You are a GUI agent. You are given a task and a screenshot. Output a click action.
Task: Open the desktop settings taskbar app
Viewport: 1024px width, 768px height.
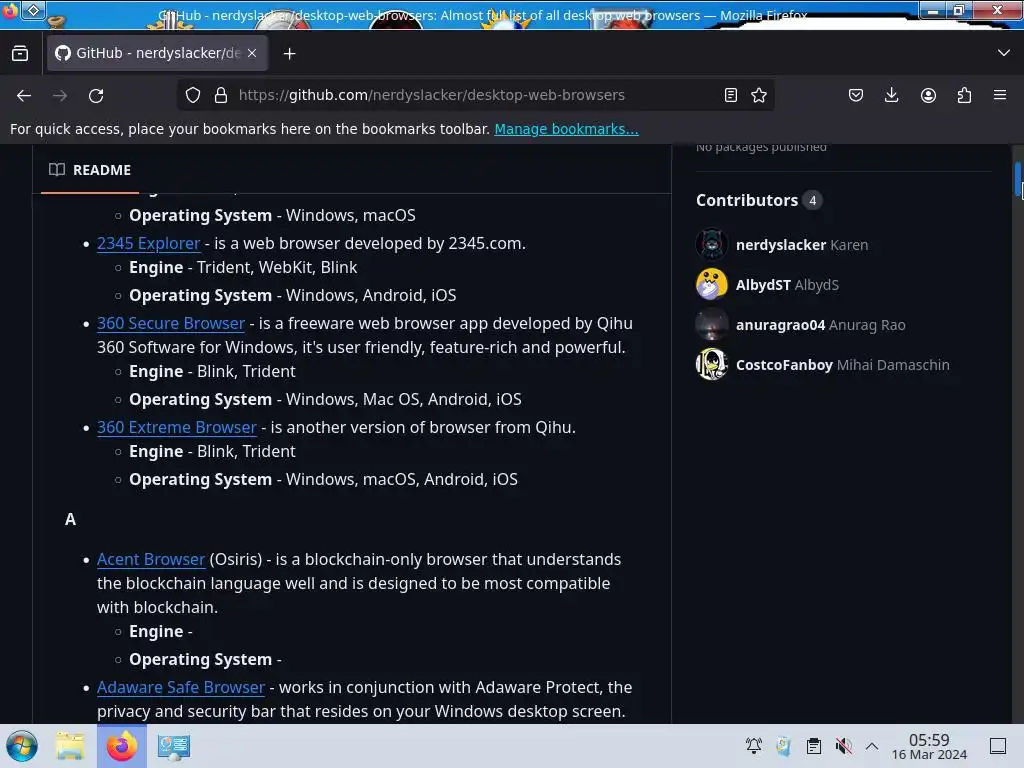pos(174,746)
